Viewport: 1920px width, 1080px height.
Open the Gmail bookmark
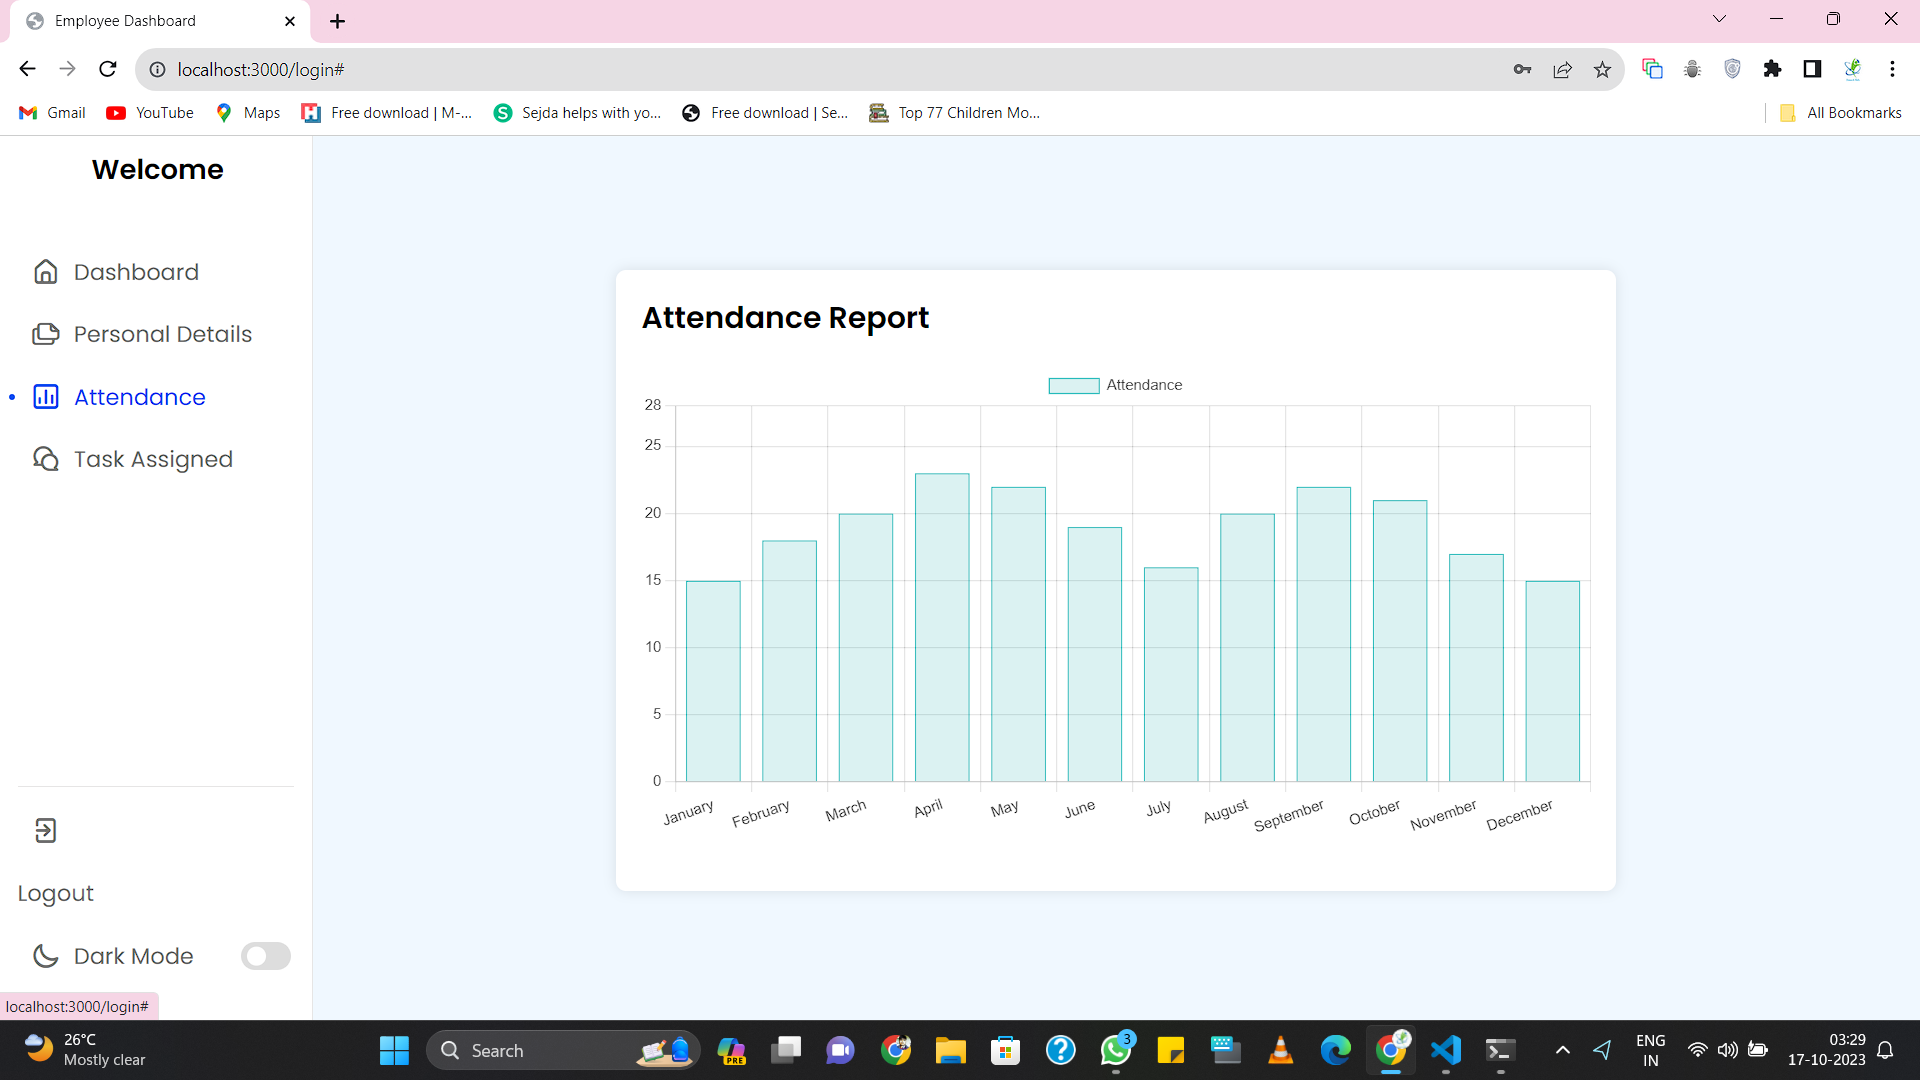coord(53,113)
